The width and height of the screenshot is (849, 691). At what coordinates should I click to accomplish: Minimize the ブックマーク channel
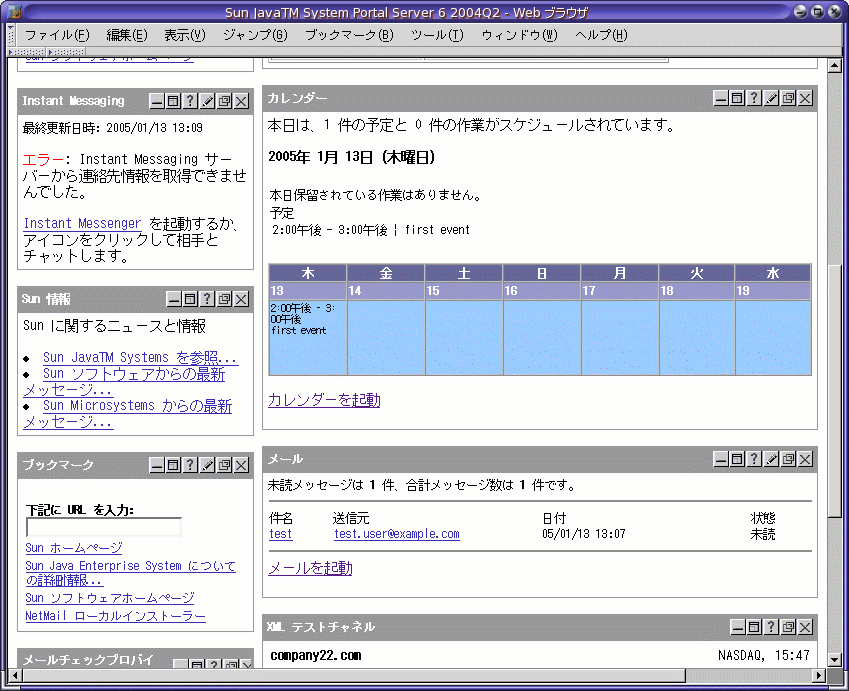click(x=156, y=465)
